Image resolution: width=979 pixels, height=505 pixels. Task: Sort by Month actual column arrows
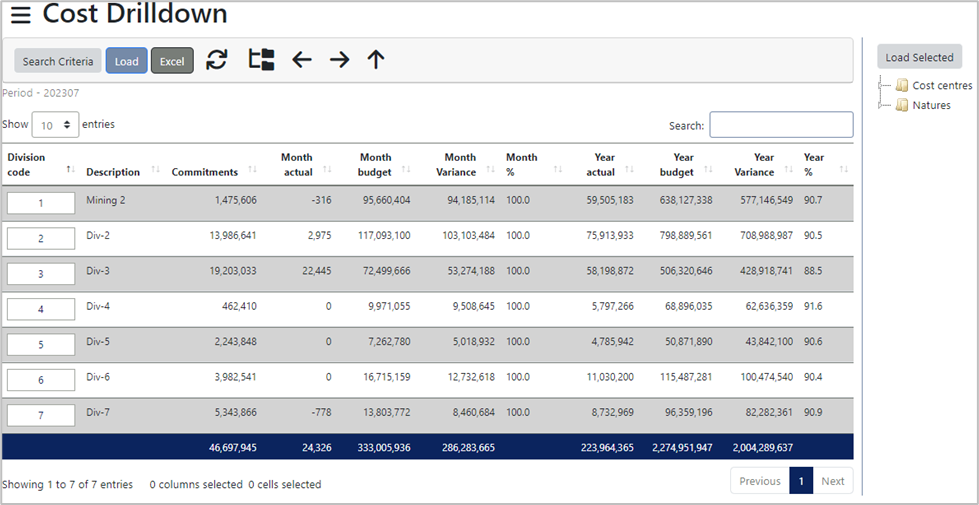328,170
